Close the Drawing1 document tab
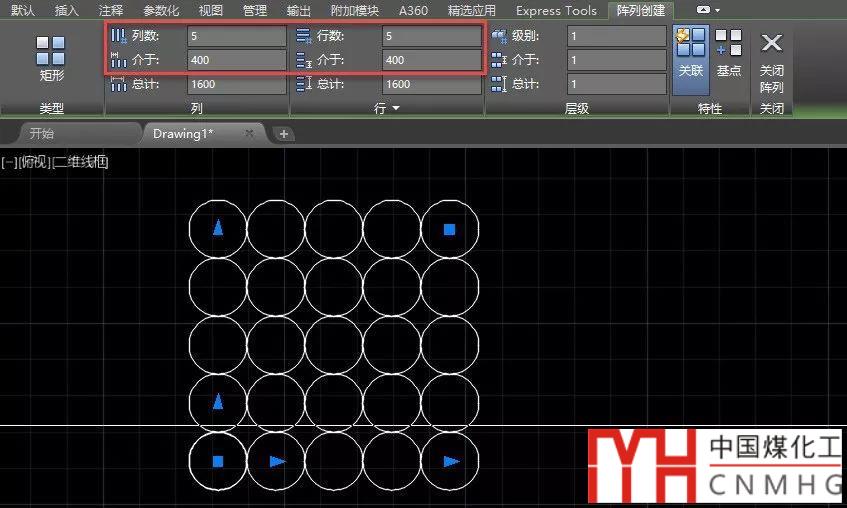847x508 pixels. (249, 133)
